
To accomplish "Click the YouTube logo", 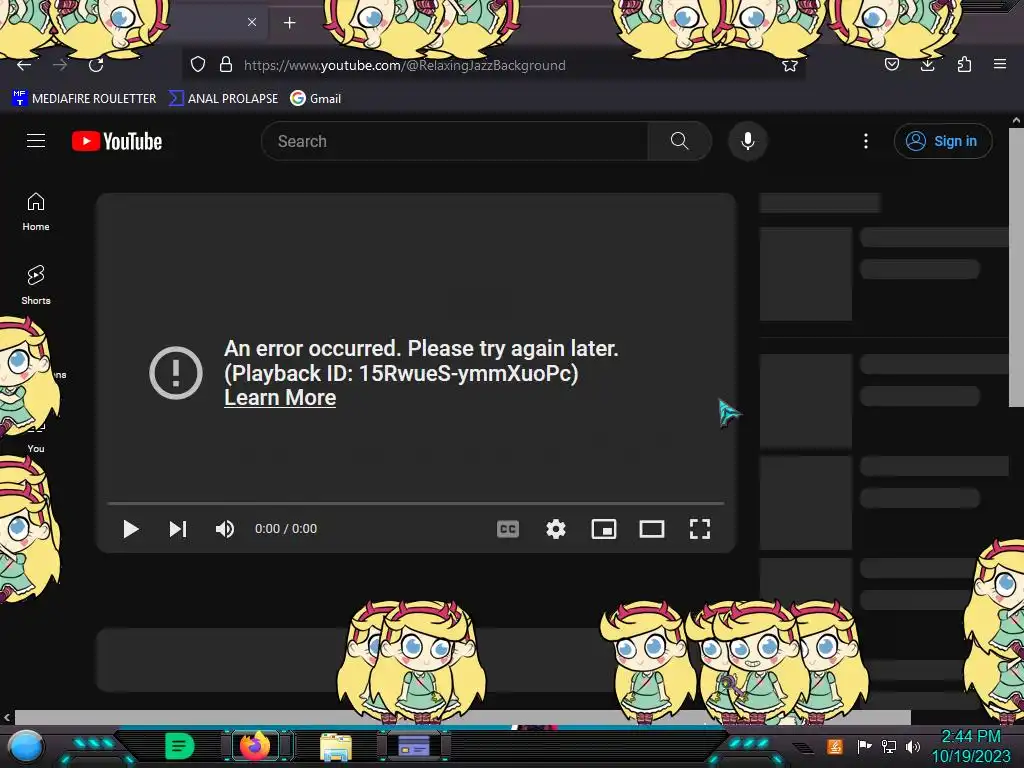I will click(x=117, y=141).
